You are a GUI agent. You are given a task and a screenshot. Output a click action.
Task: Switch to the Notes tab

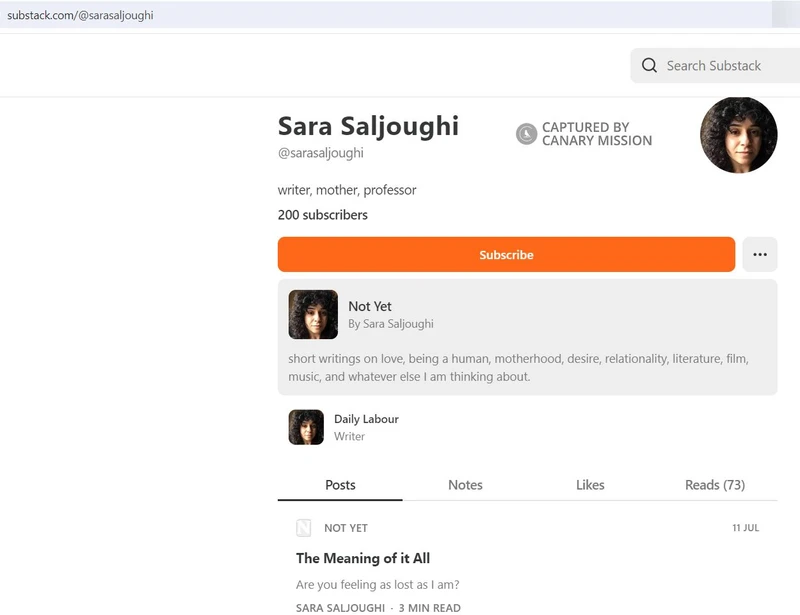coord(465,485)
